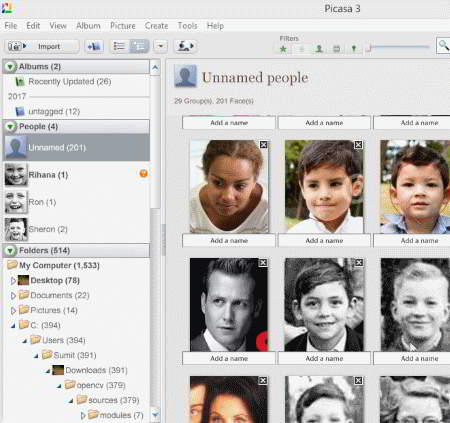
Task: Dismiss the black-and-white dark-haired boy face
Action: click(x=359, y=263)
